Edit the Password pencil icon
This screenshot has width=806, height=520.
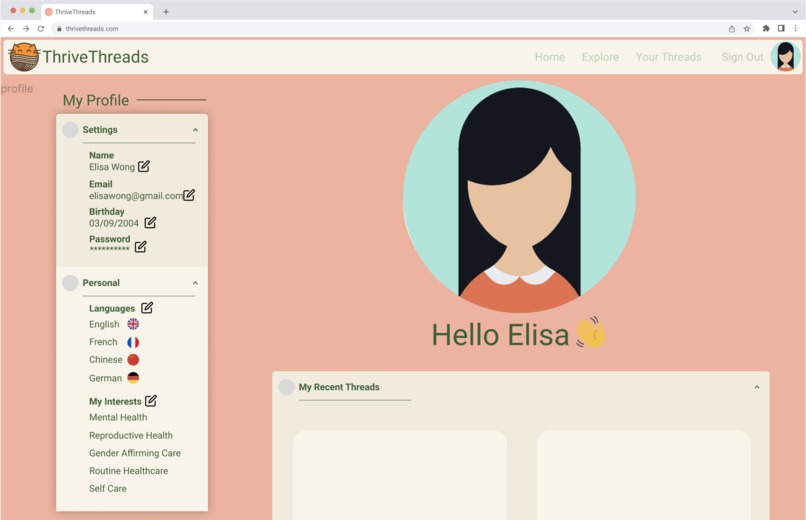[x=140, y=247]
